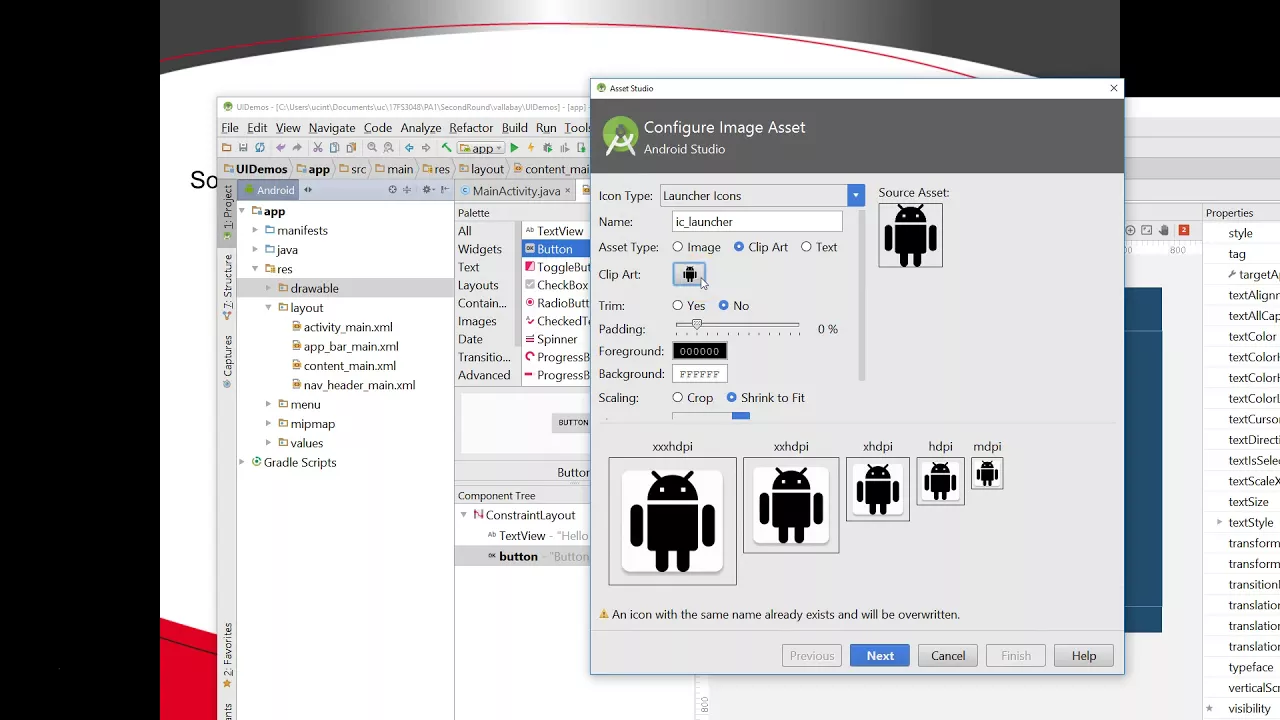Open the Navigate menu
This screenshot has height=720, width=1280.
click(332, 128)
